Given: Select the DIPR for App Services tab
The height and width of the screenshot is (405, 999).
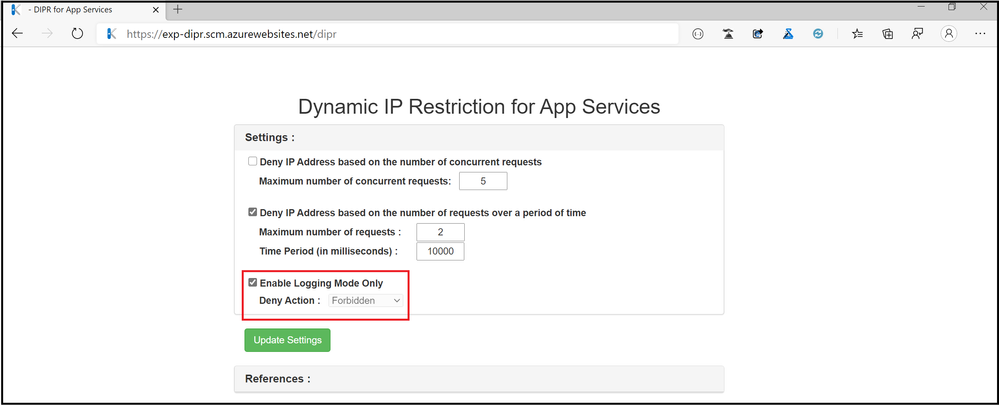Looking at the screenshot, I should coord(86,9).
